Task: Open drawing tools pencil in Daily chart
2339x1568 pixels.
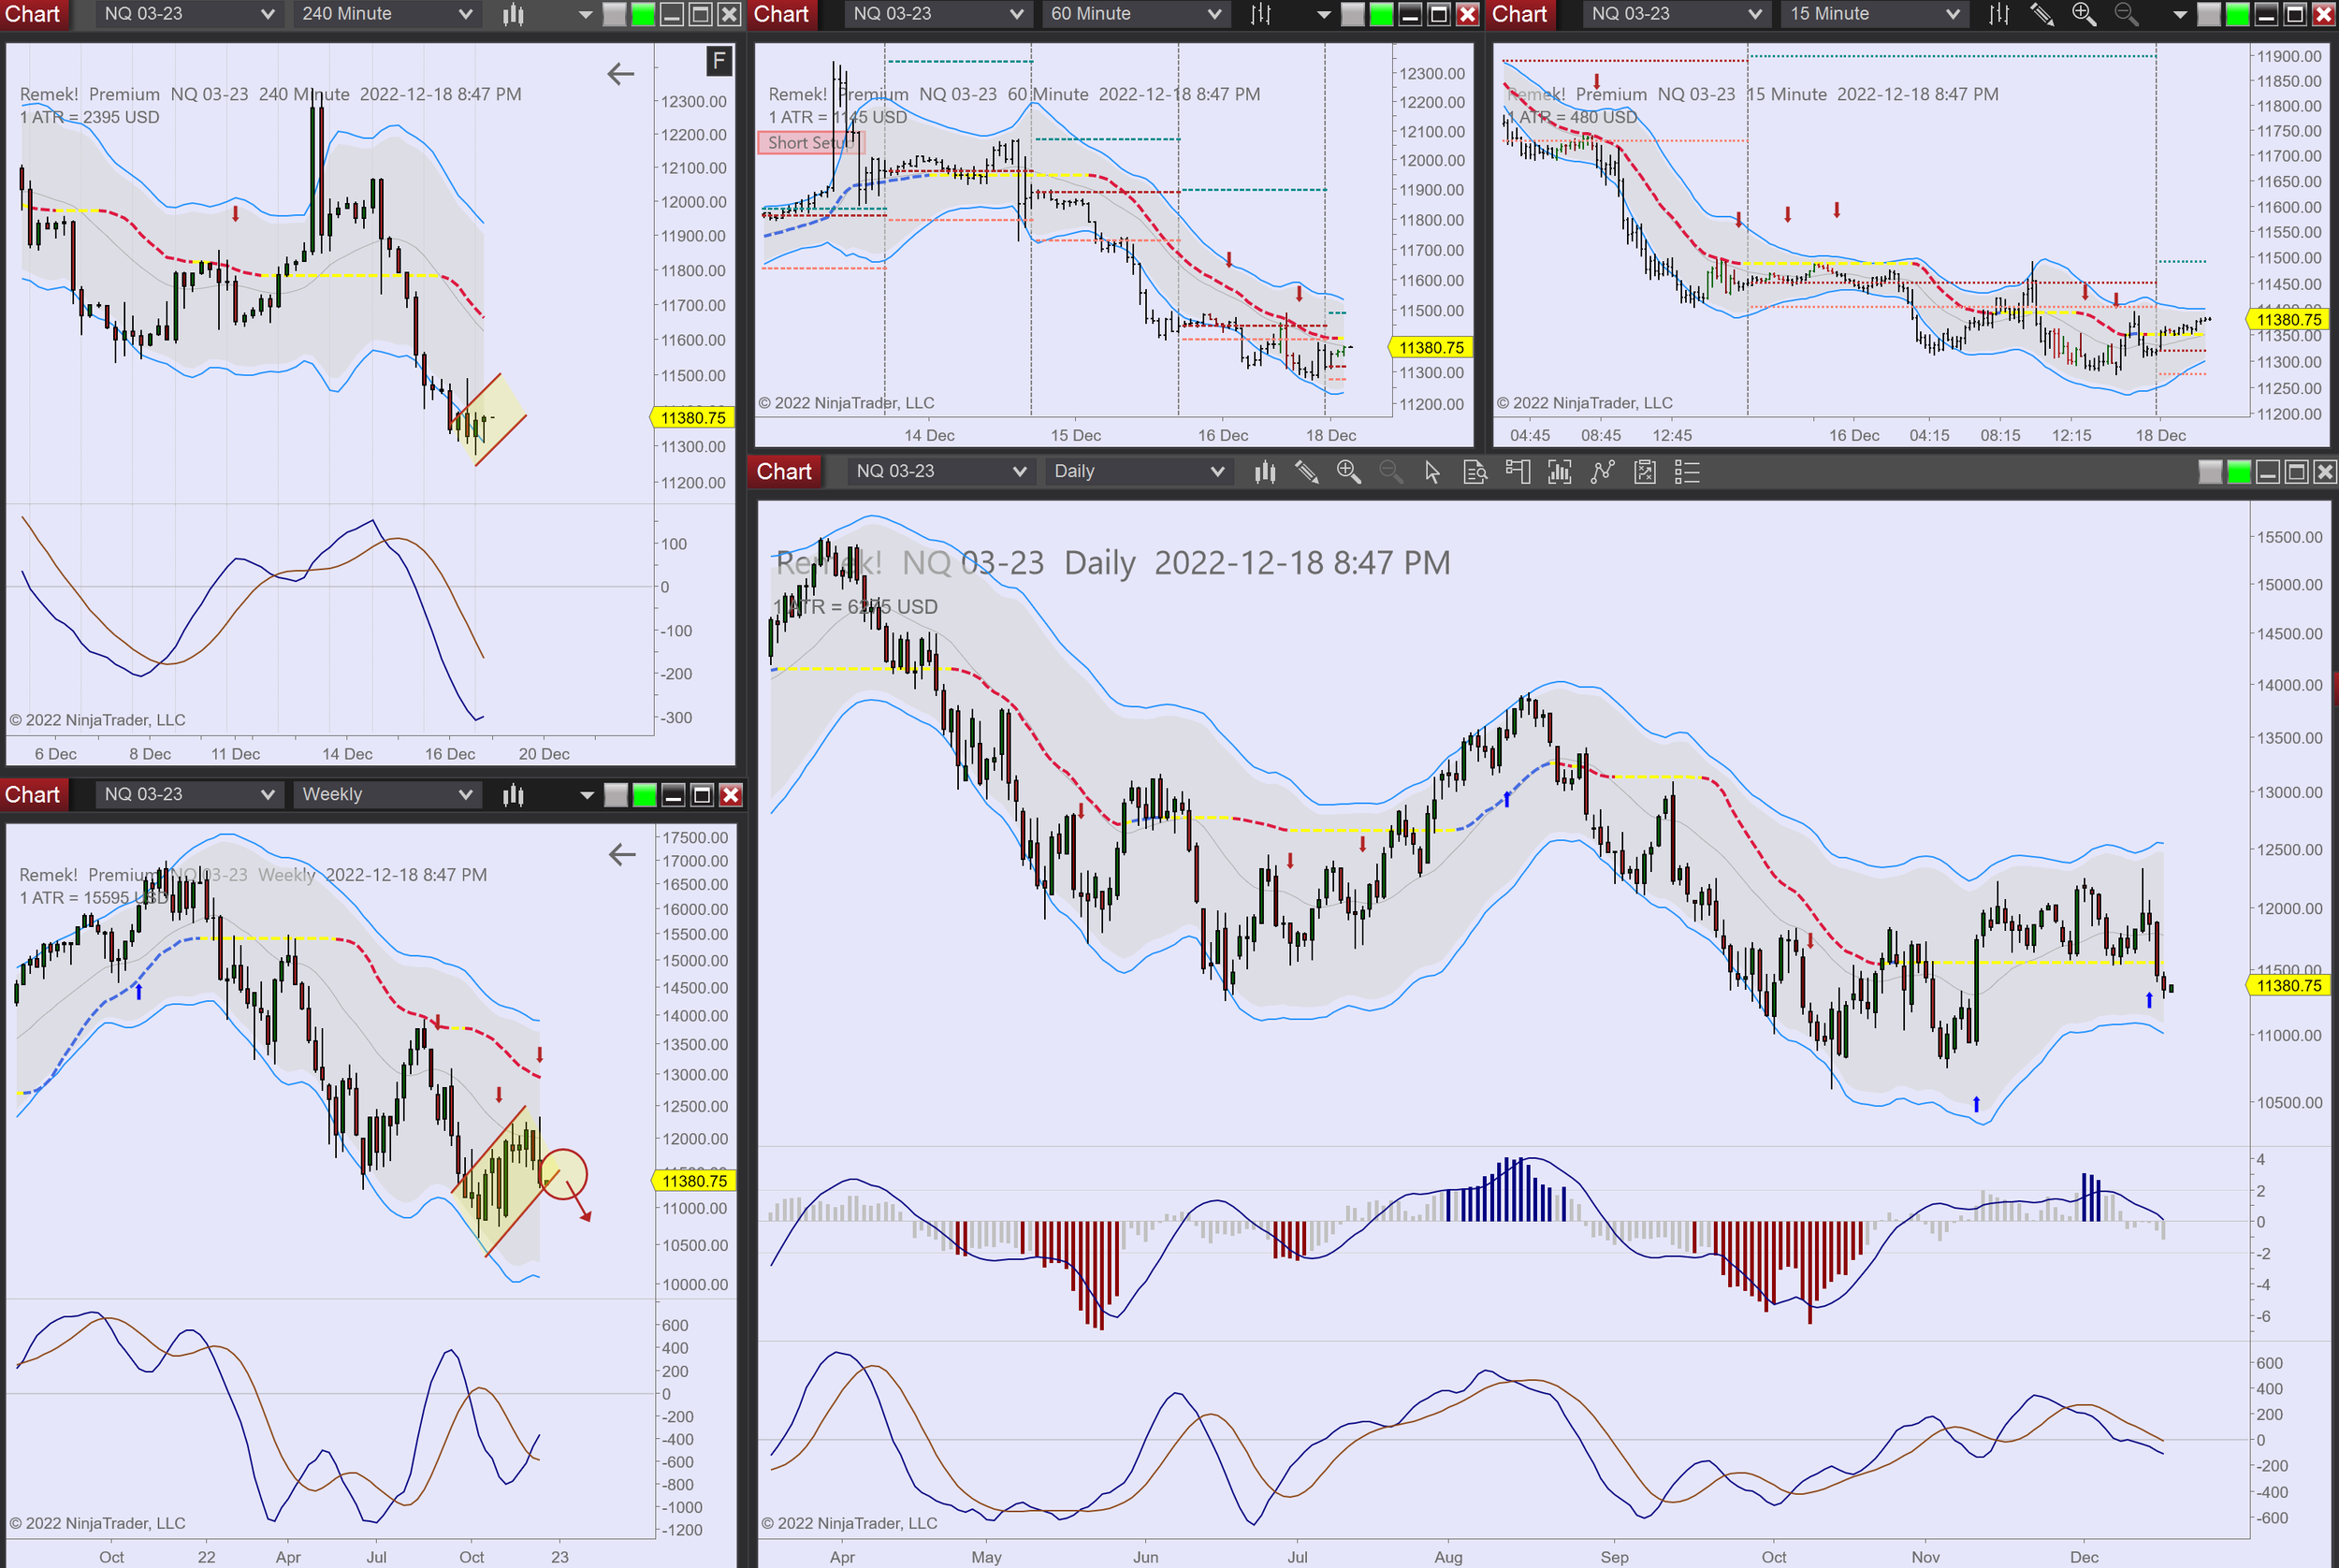Action: [1306, 471]
